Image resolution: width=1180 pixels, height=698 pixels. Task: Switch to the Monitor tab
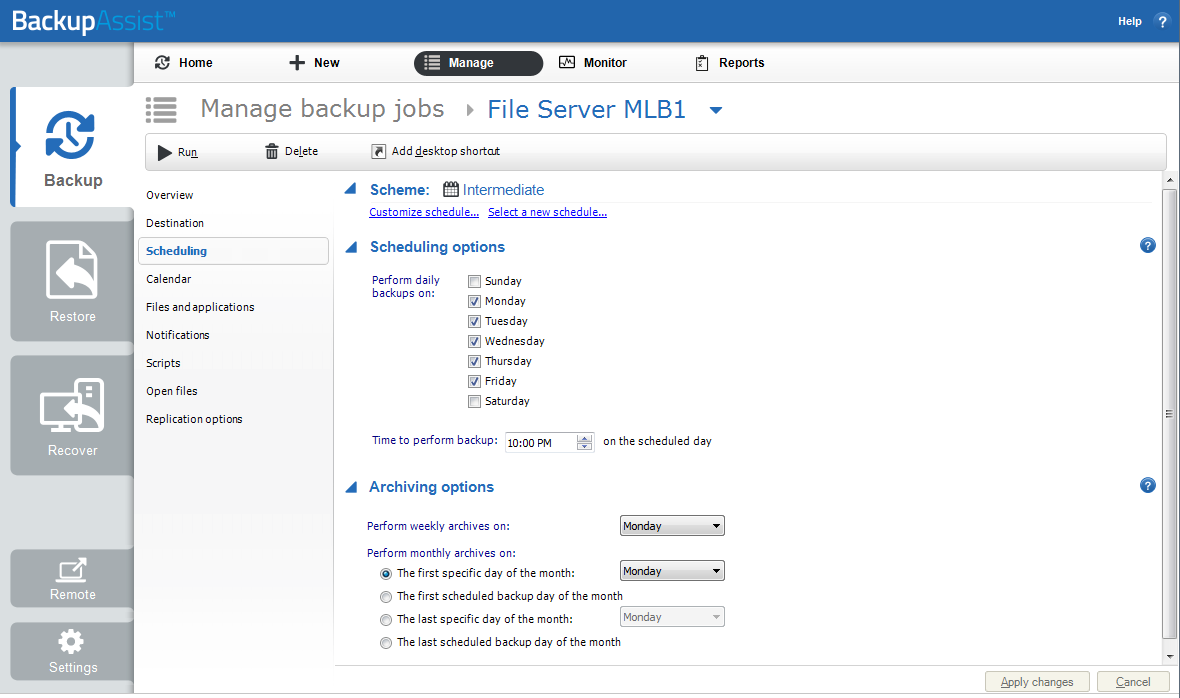[x=593, y=62]
